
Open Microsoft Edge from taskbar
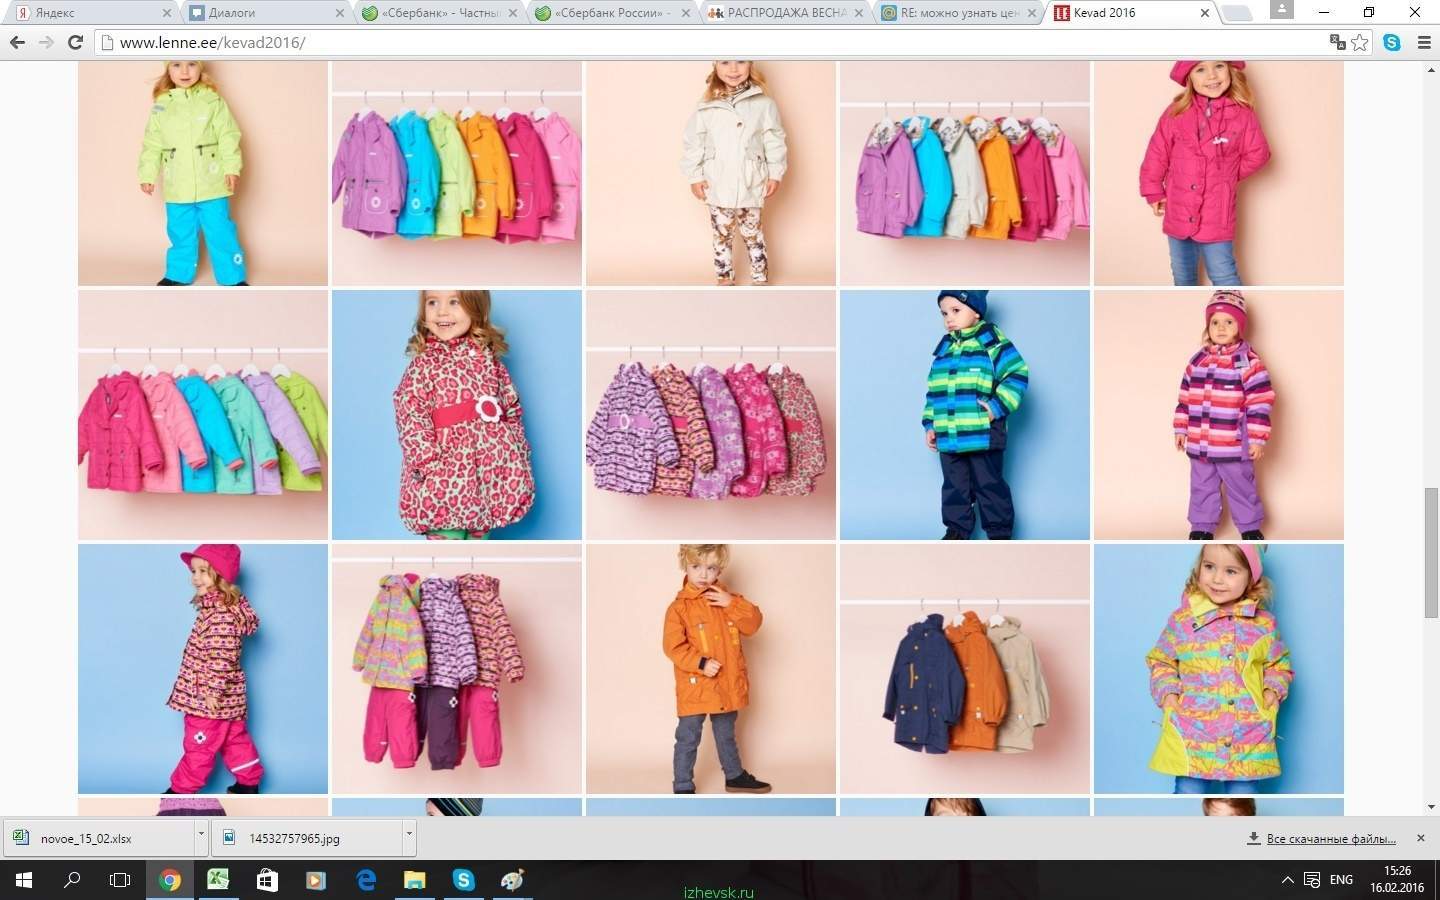click(366, 880)
